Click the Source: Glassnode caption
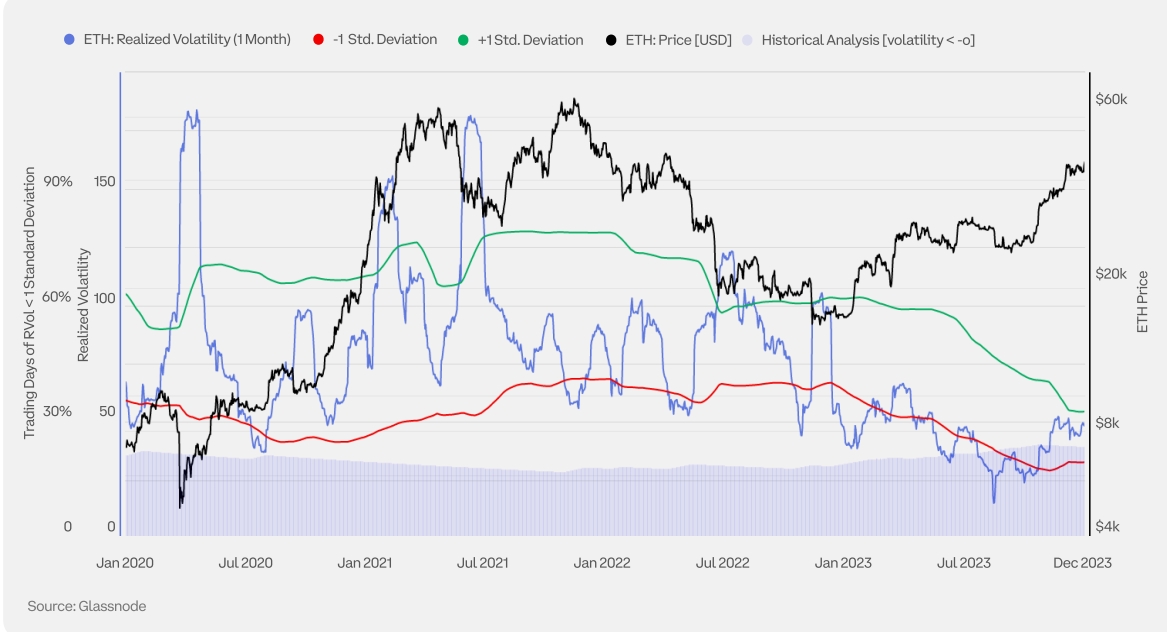 tap(86, 606)
